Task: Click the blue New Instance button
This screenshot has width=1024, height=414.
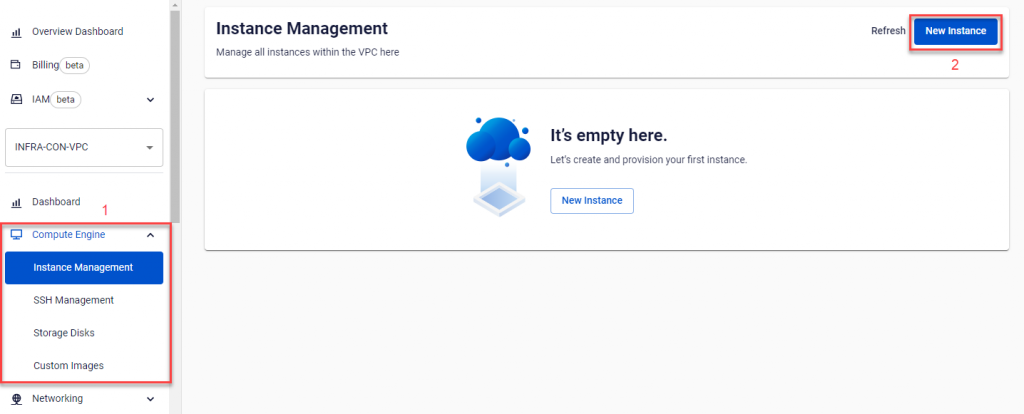Action: coord(955,31)
